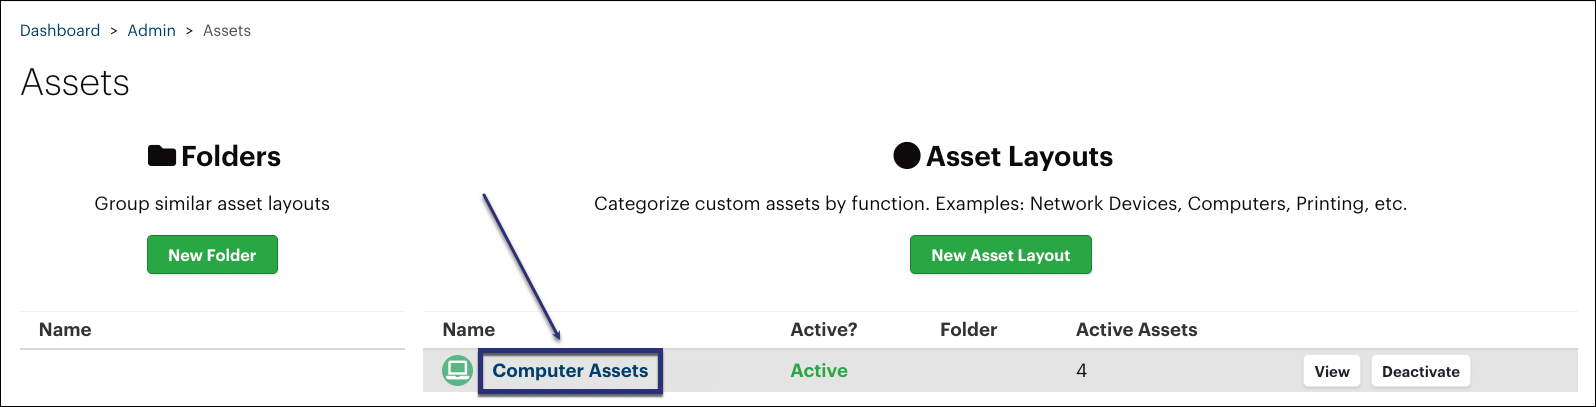Click the Active? column header

tap(824, 330)
